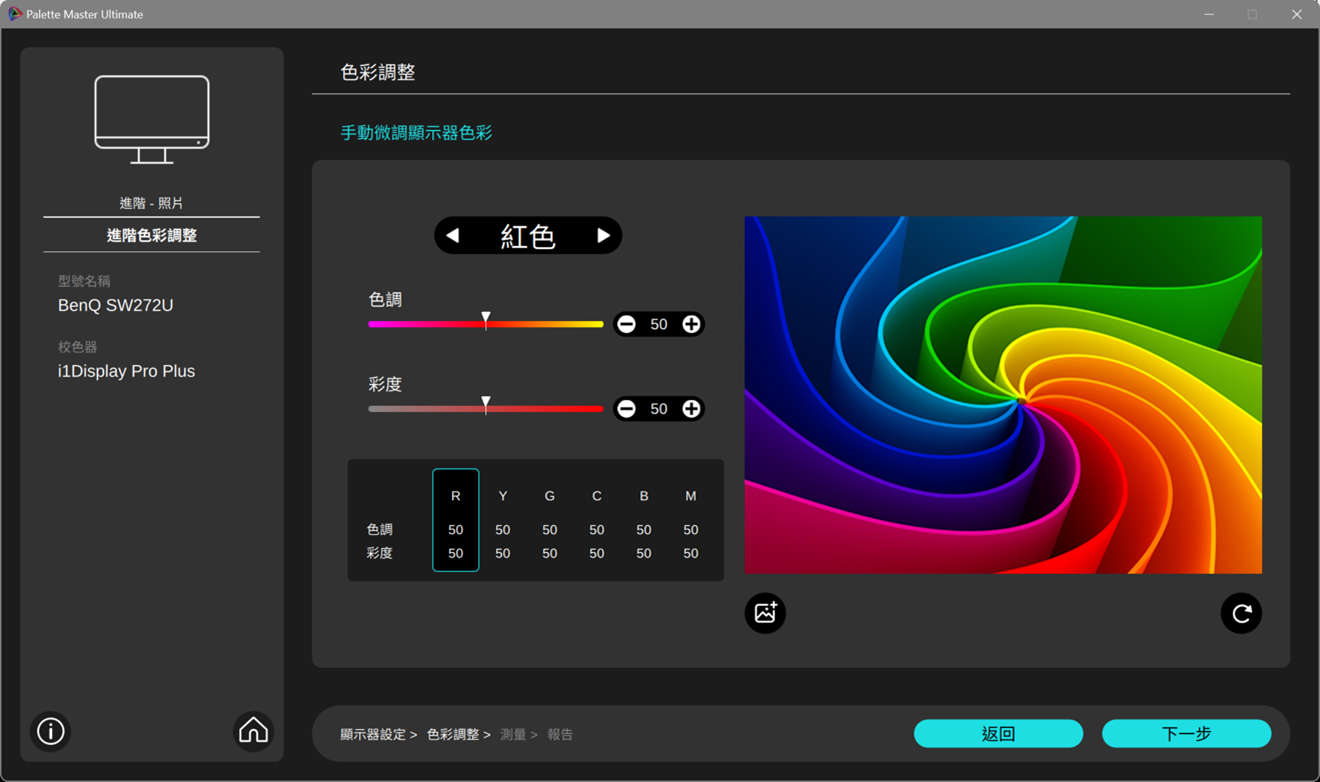1320x782 pixels.
Task: Click the 下一步 next button
Action: coord(1186,733)
